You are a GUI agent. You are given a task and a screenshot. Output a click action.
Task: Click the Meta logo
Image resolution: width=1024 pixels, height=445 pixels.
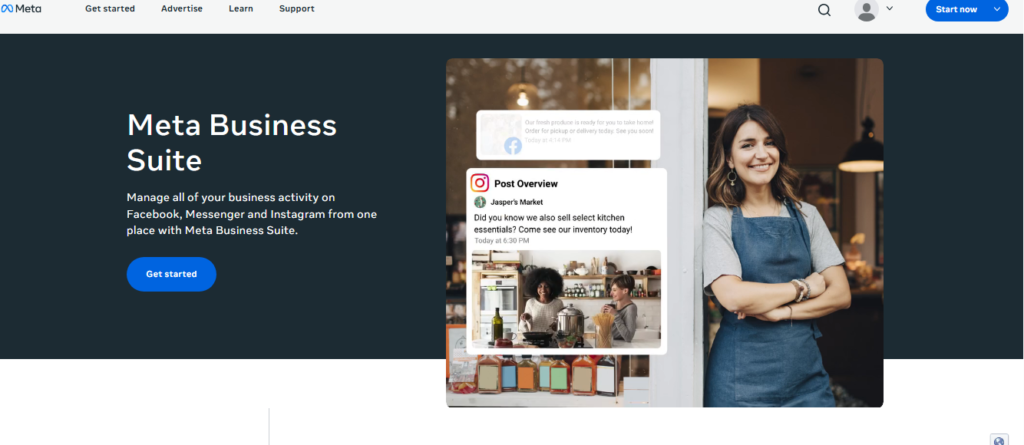[x=21, y=8]
